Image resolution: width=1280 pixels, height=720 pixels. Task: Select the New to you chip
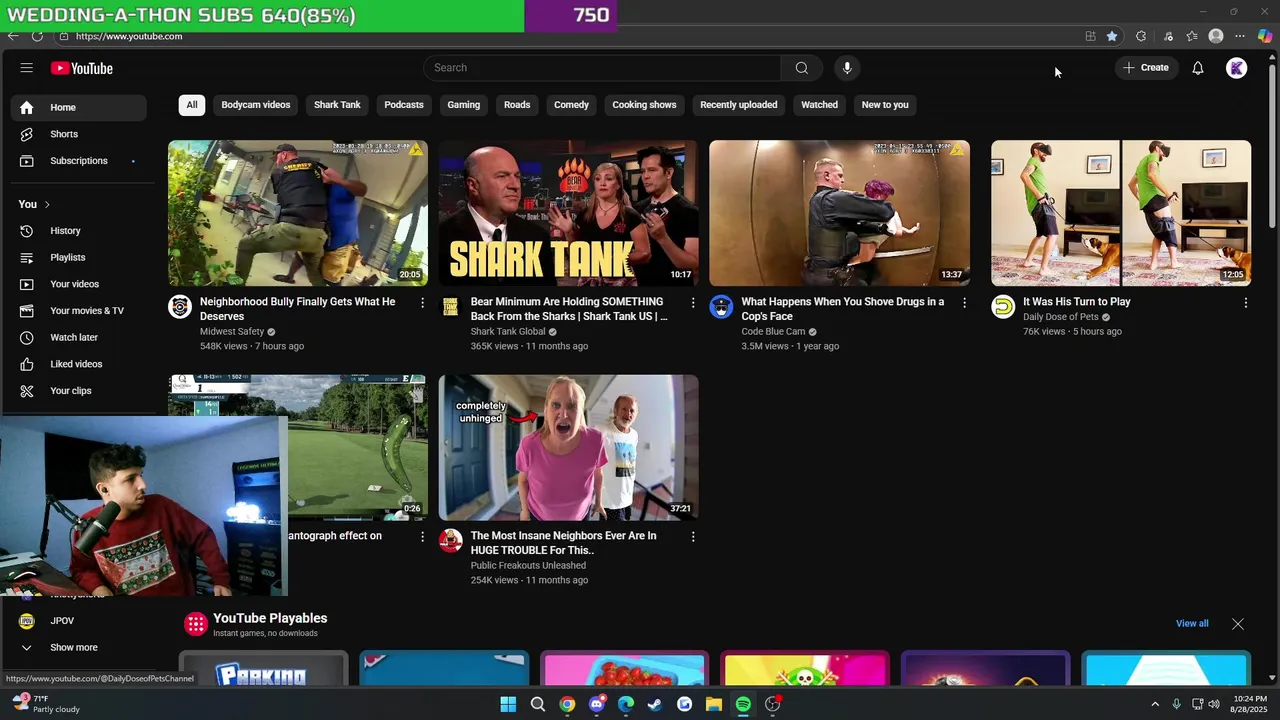point(885,105)
